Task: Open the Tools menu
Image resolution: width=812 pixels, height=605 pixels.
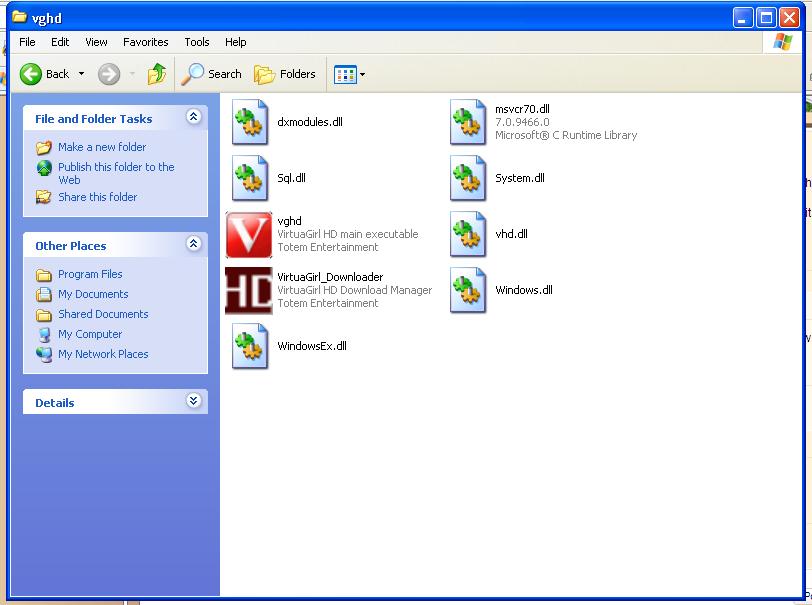Action: 197,42
